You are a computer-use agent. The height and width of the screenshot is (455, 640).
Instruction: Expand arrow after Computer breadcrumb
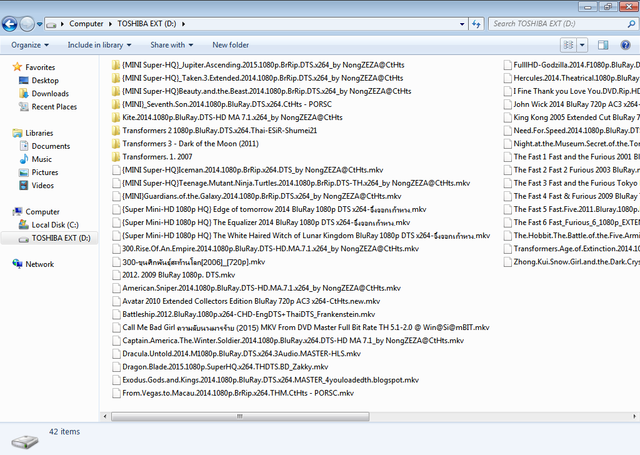111,24
